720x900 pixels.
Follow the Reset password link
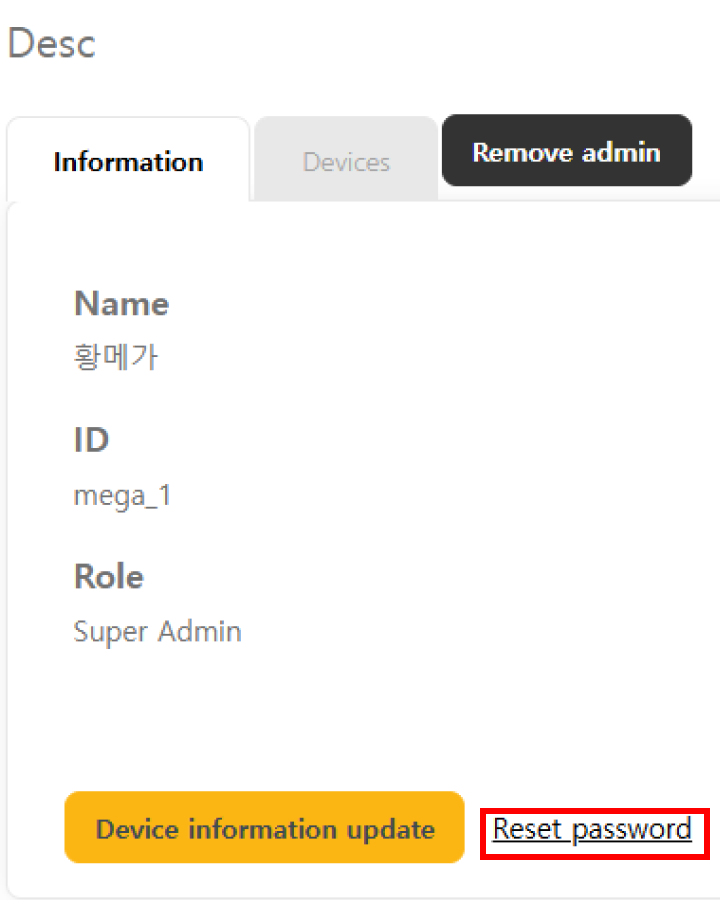pyautogui.click(x=592, y=829)
